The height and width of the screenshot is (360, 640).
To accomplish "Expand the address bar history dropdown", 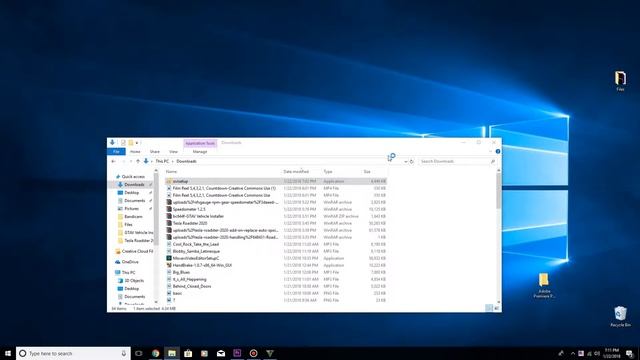I will tap(405, 161).
